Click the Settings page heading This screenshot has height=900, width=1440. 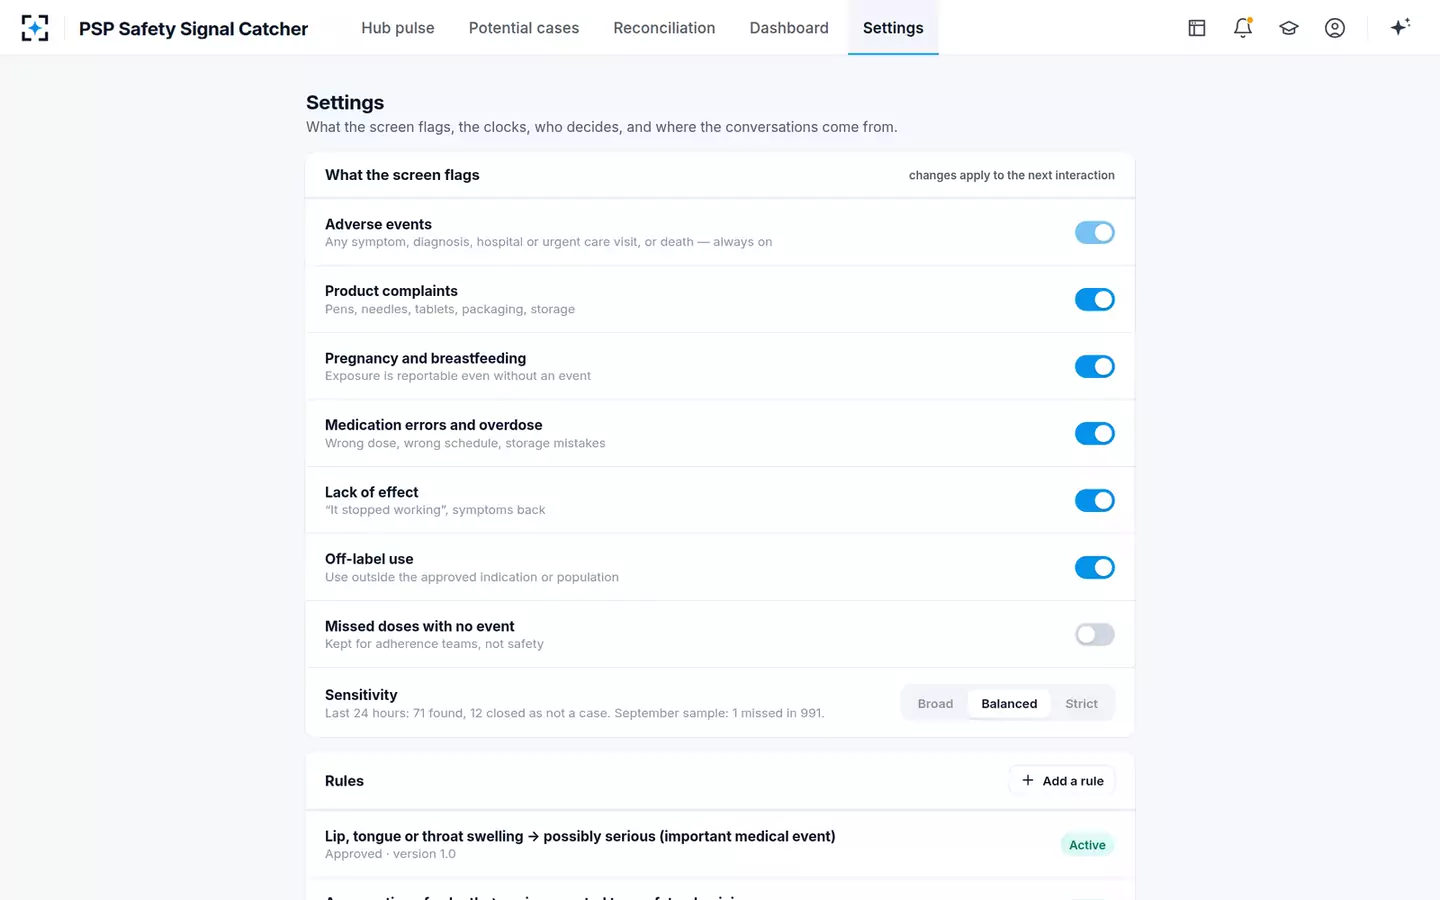[345, 103]
